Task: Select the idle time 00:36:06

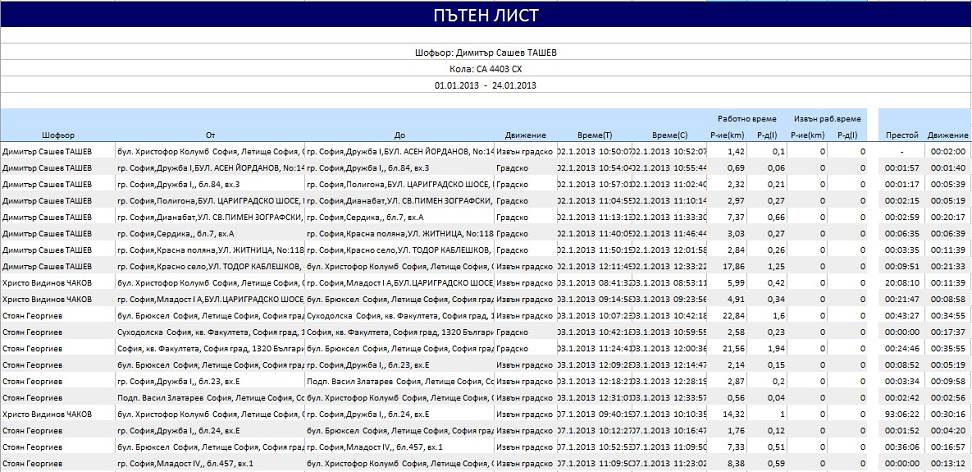Action: (x=901, y=447)
